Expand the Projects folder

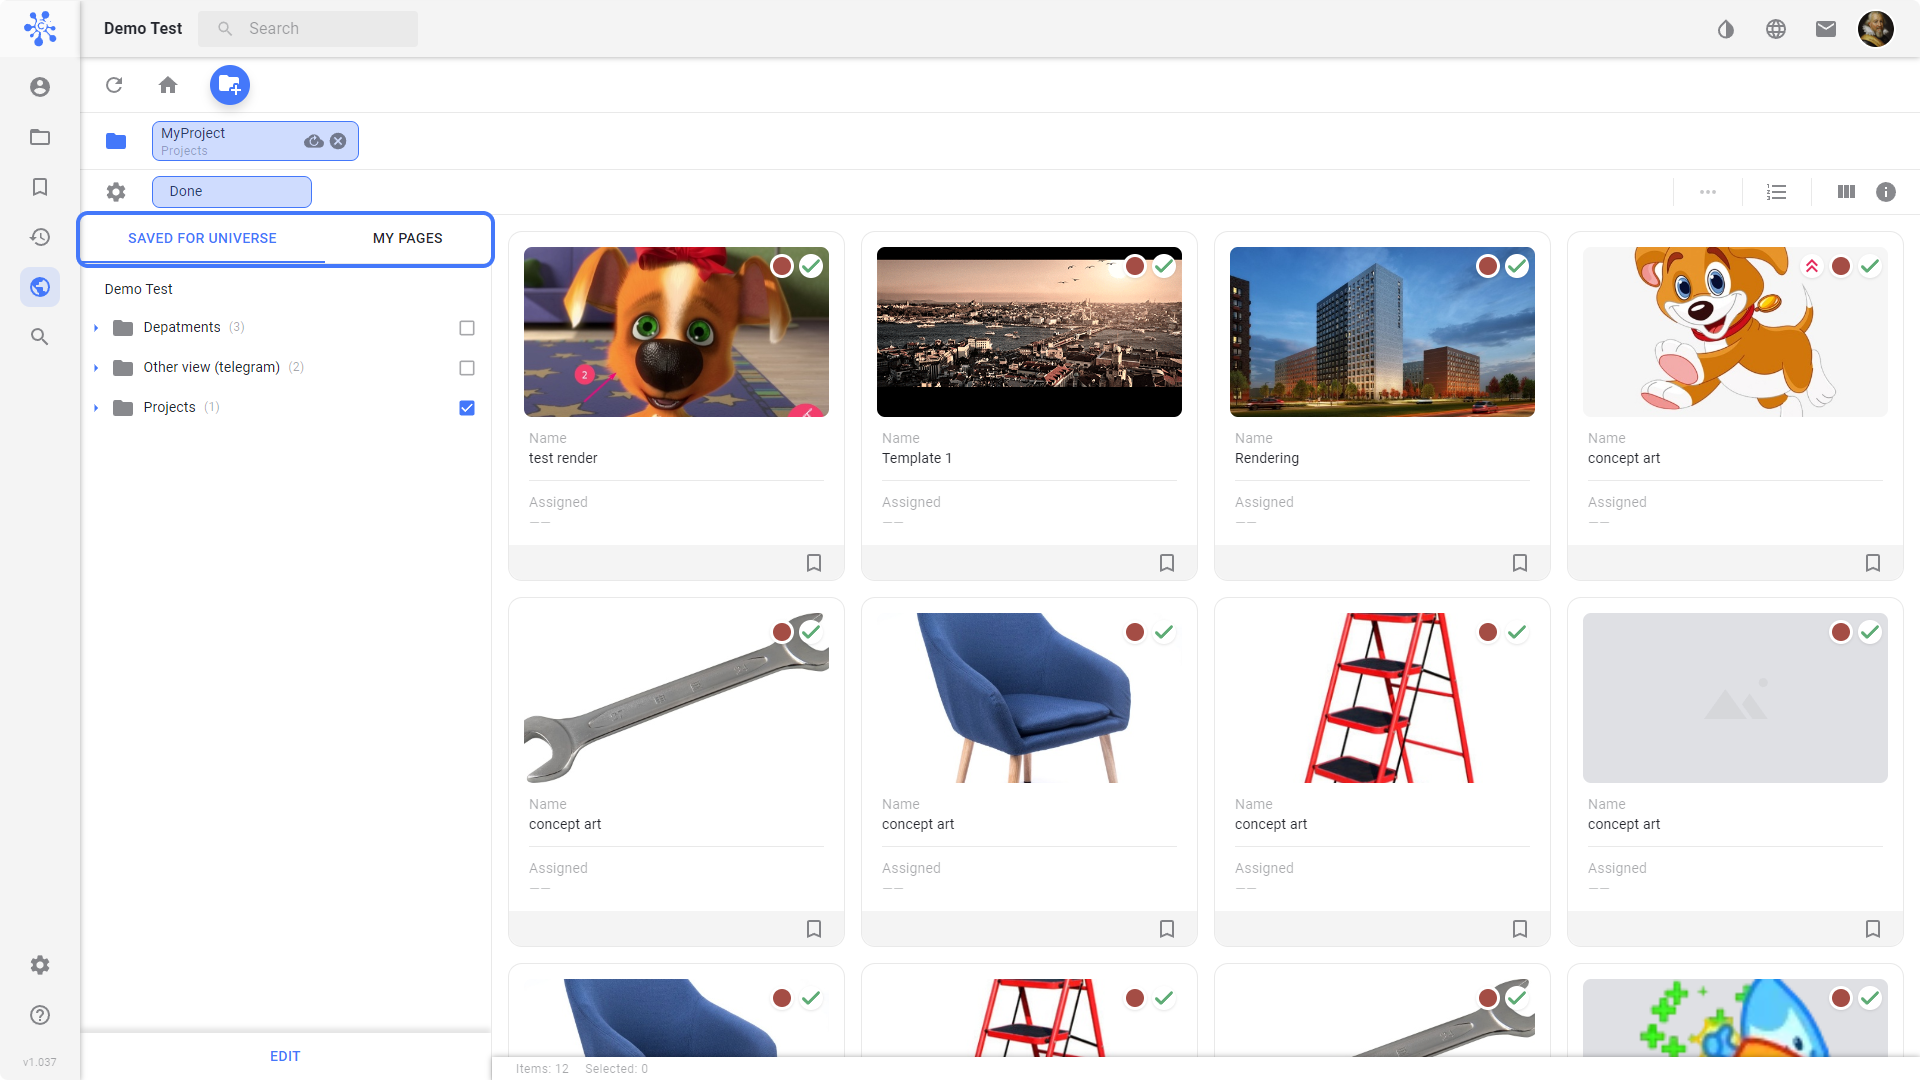96,408
